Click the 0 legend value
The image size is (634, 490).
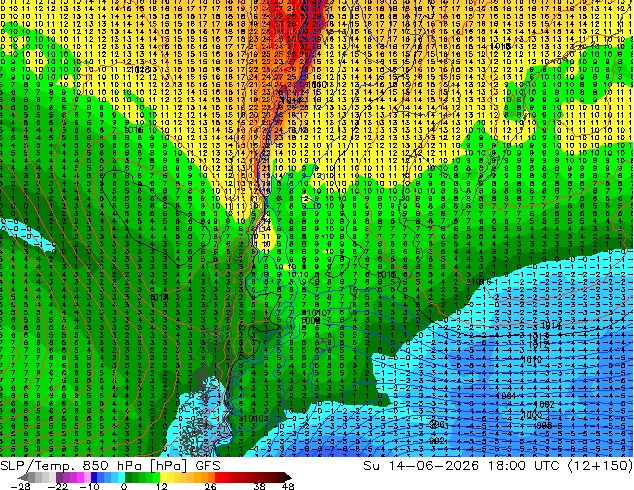coord(124,486)
